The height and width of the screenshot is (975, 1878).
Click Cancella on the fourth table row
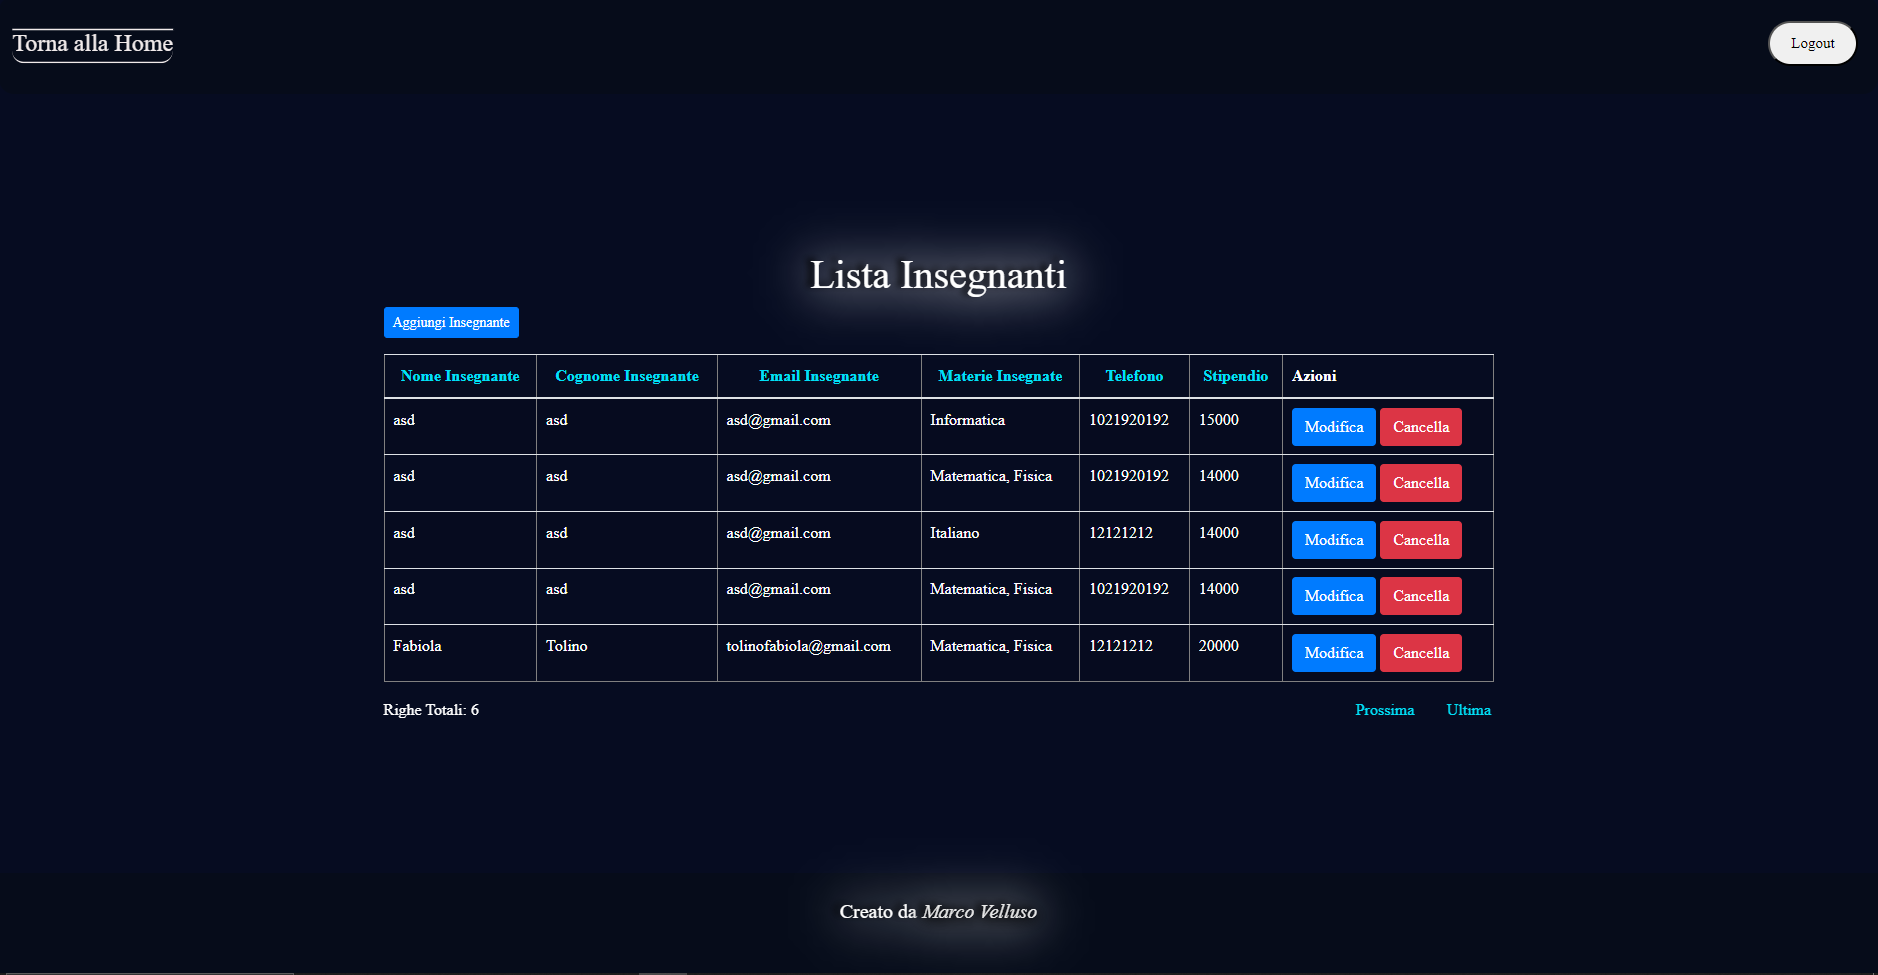click(x=1421, y=595)
